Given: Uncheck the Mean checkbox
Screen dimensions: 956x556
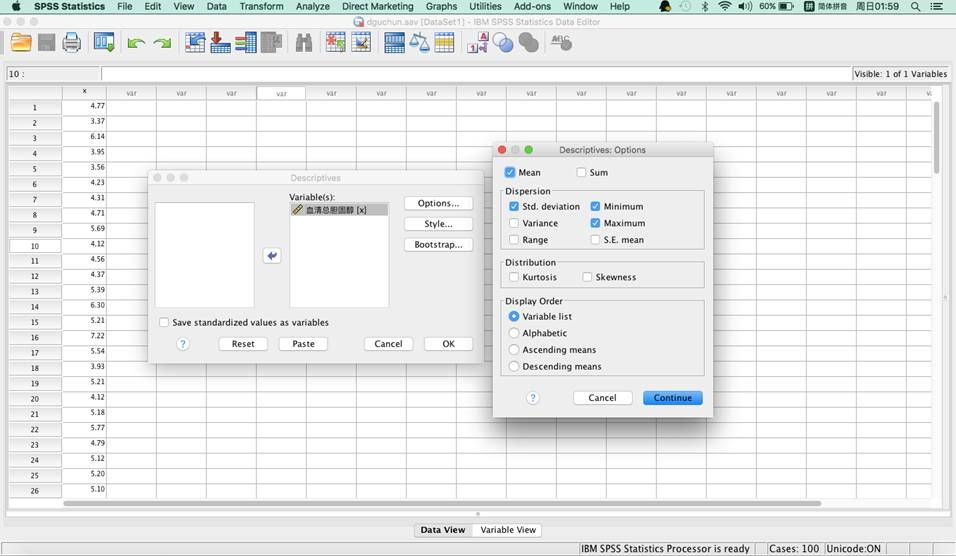Looking at the screenshot, I should [510, 173].
